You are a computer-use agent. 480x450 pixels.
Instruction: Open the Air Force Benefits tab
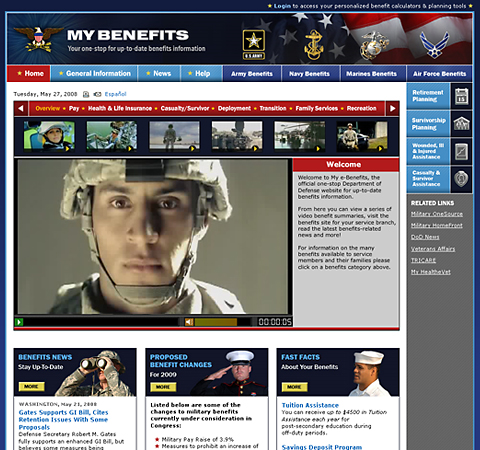(439, 74)
